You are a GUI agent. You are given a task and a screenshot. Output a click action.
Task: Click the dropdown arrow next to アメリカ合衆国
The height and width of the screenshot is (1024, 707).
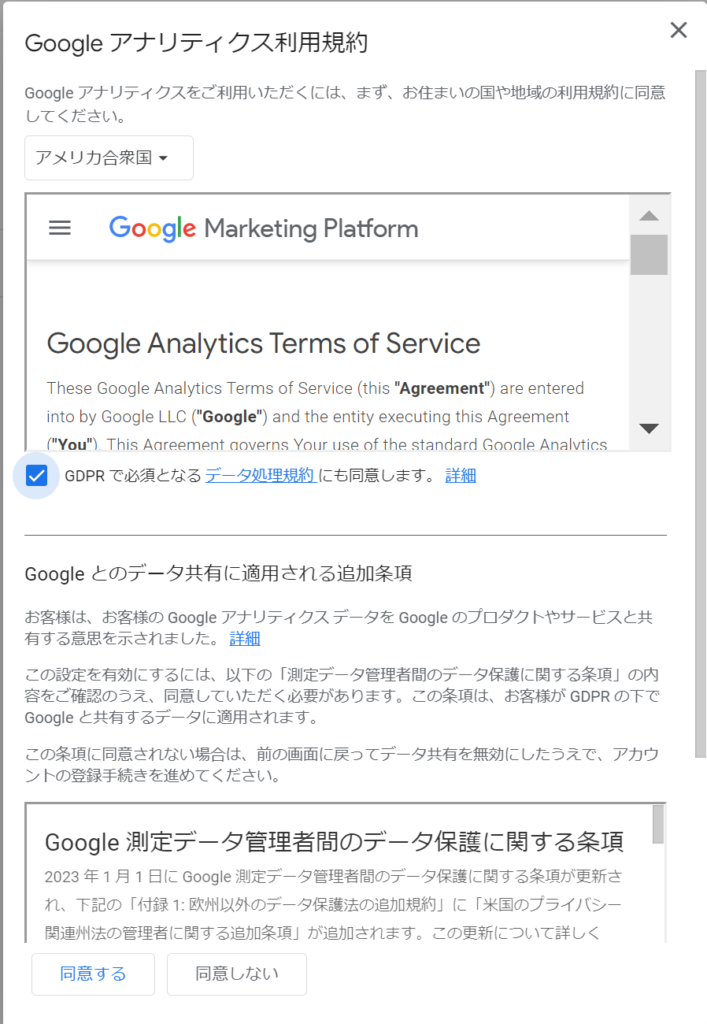pos(163,158)
